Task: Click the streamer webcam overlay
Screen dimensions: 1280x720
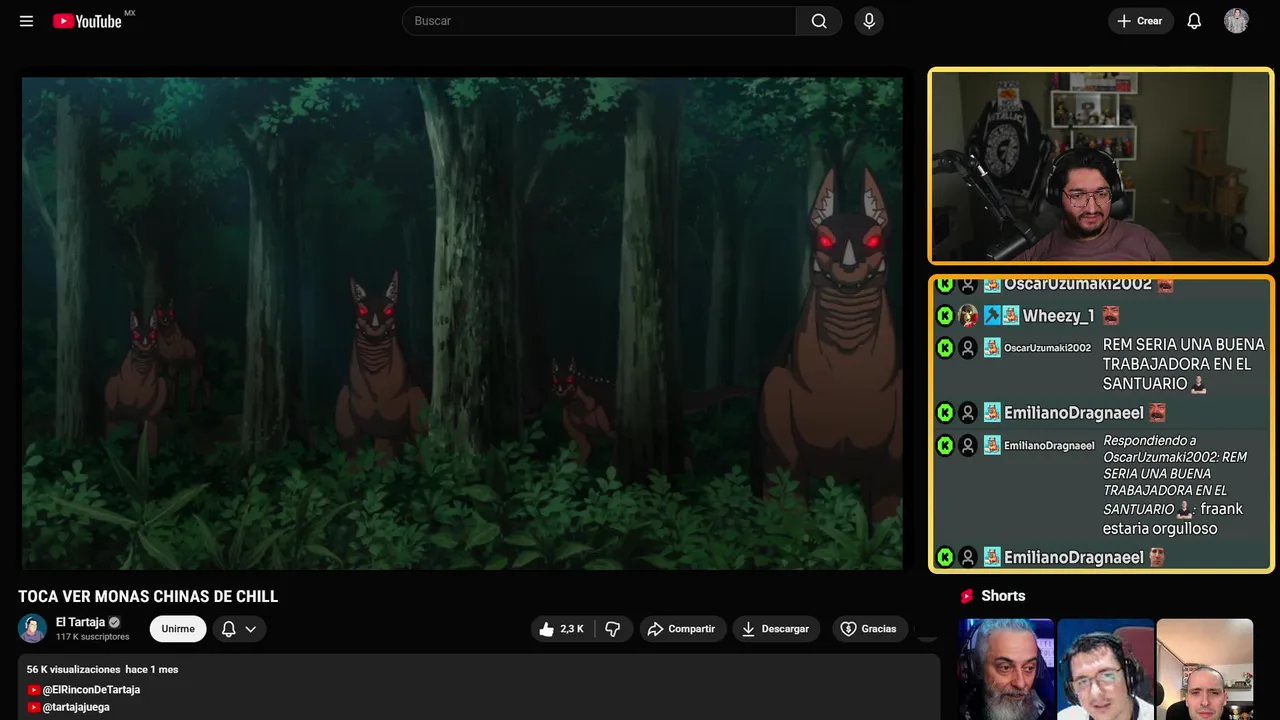Action: coord(1101,166)
